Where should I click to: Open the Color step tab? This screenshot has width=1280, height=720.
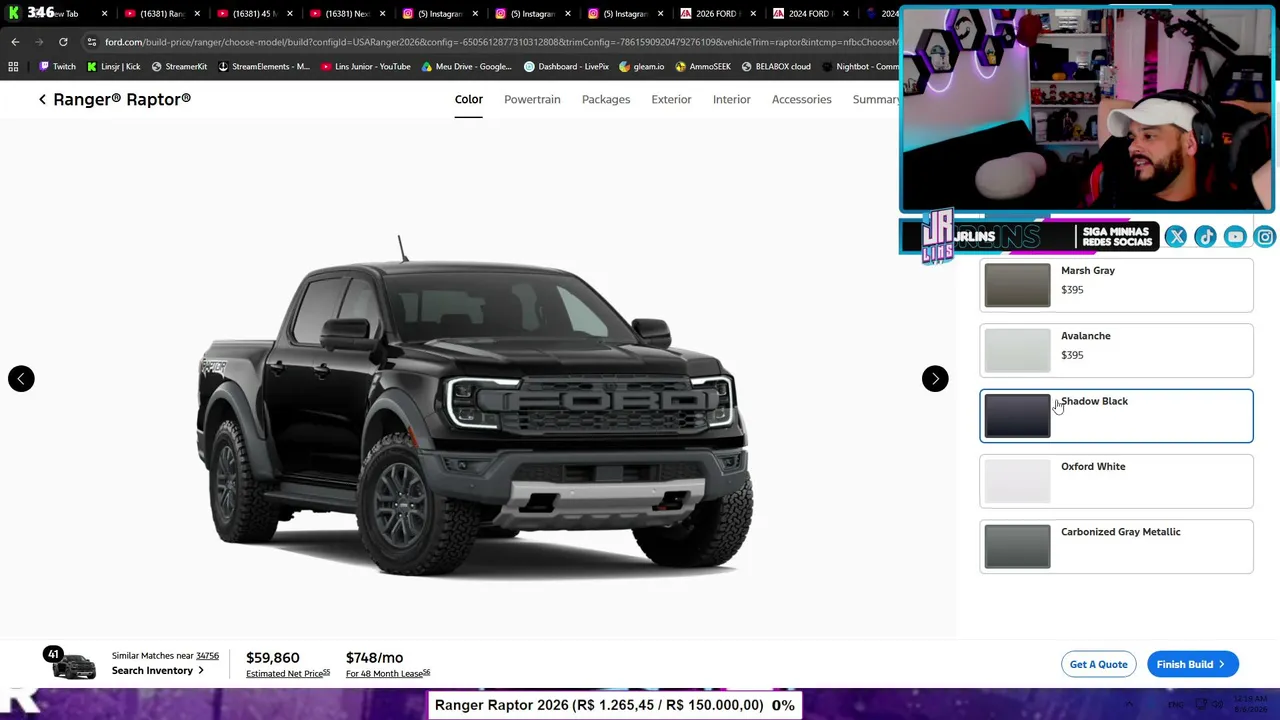pyautogui.click(x=468, y=99)
